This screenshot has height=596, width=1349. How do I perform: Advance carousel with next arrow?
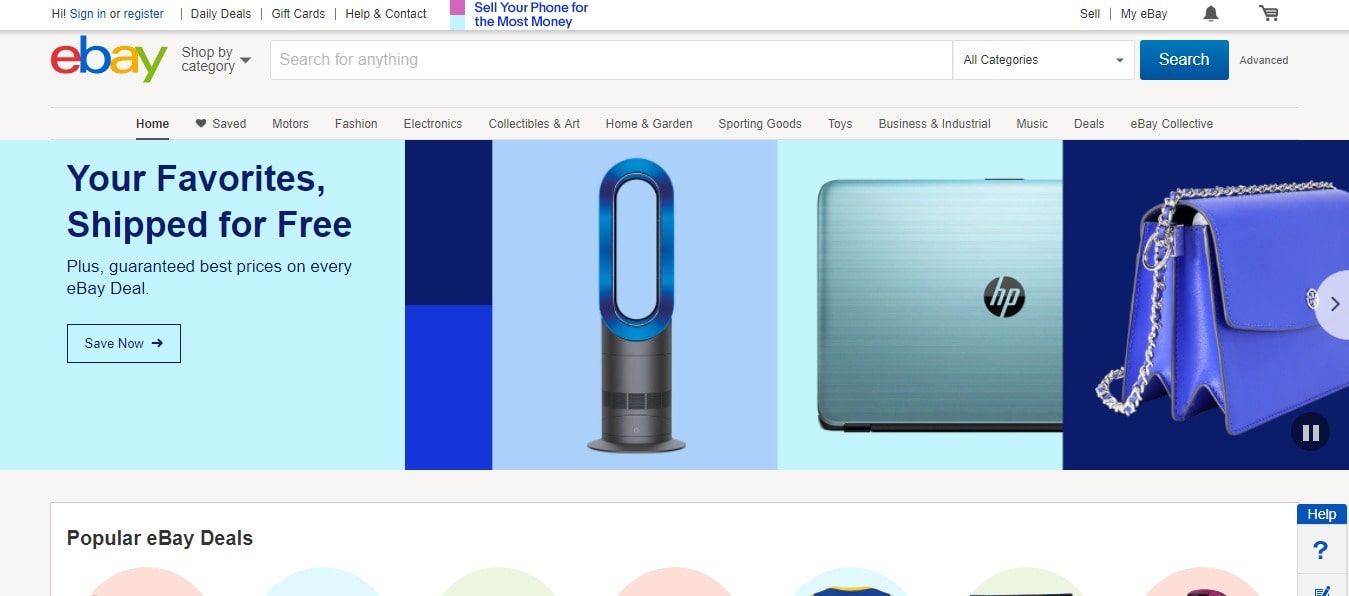[x=1333, y=304]
